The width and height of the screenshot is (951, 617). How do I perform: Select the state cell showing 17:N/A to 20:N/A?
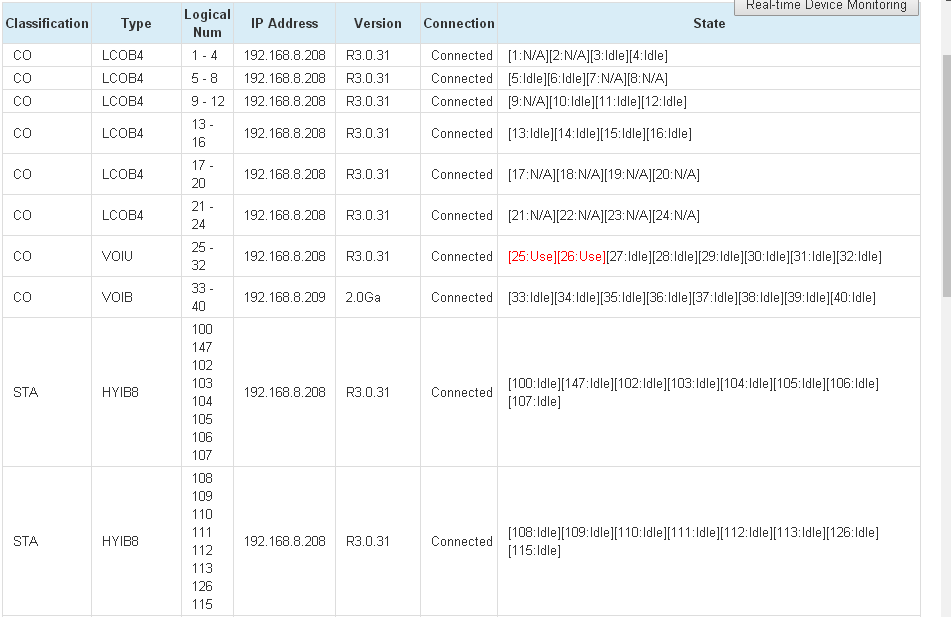(x=604, y=175)
